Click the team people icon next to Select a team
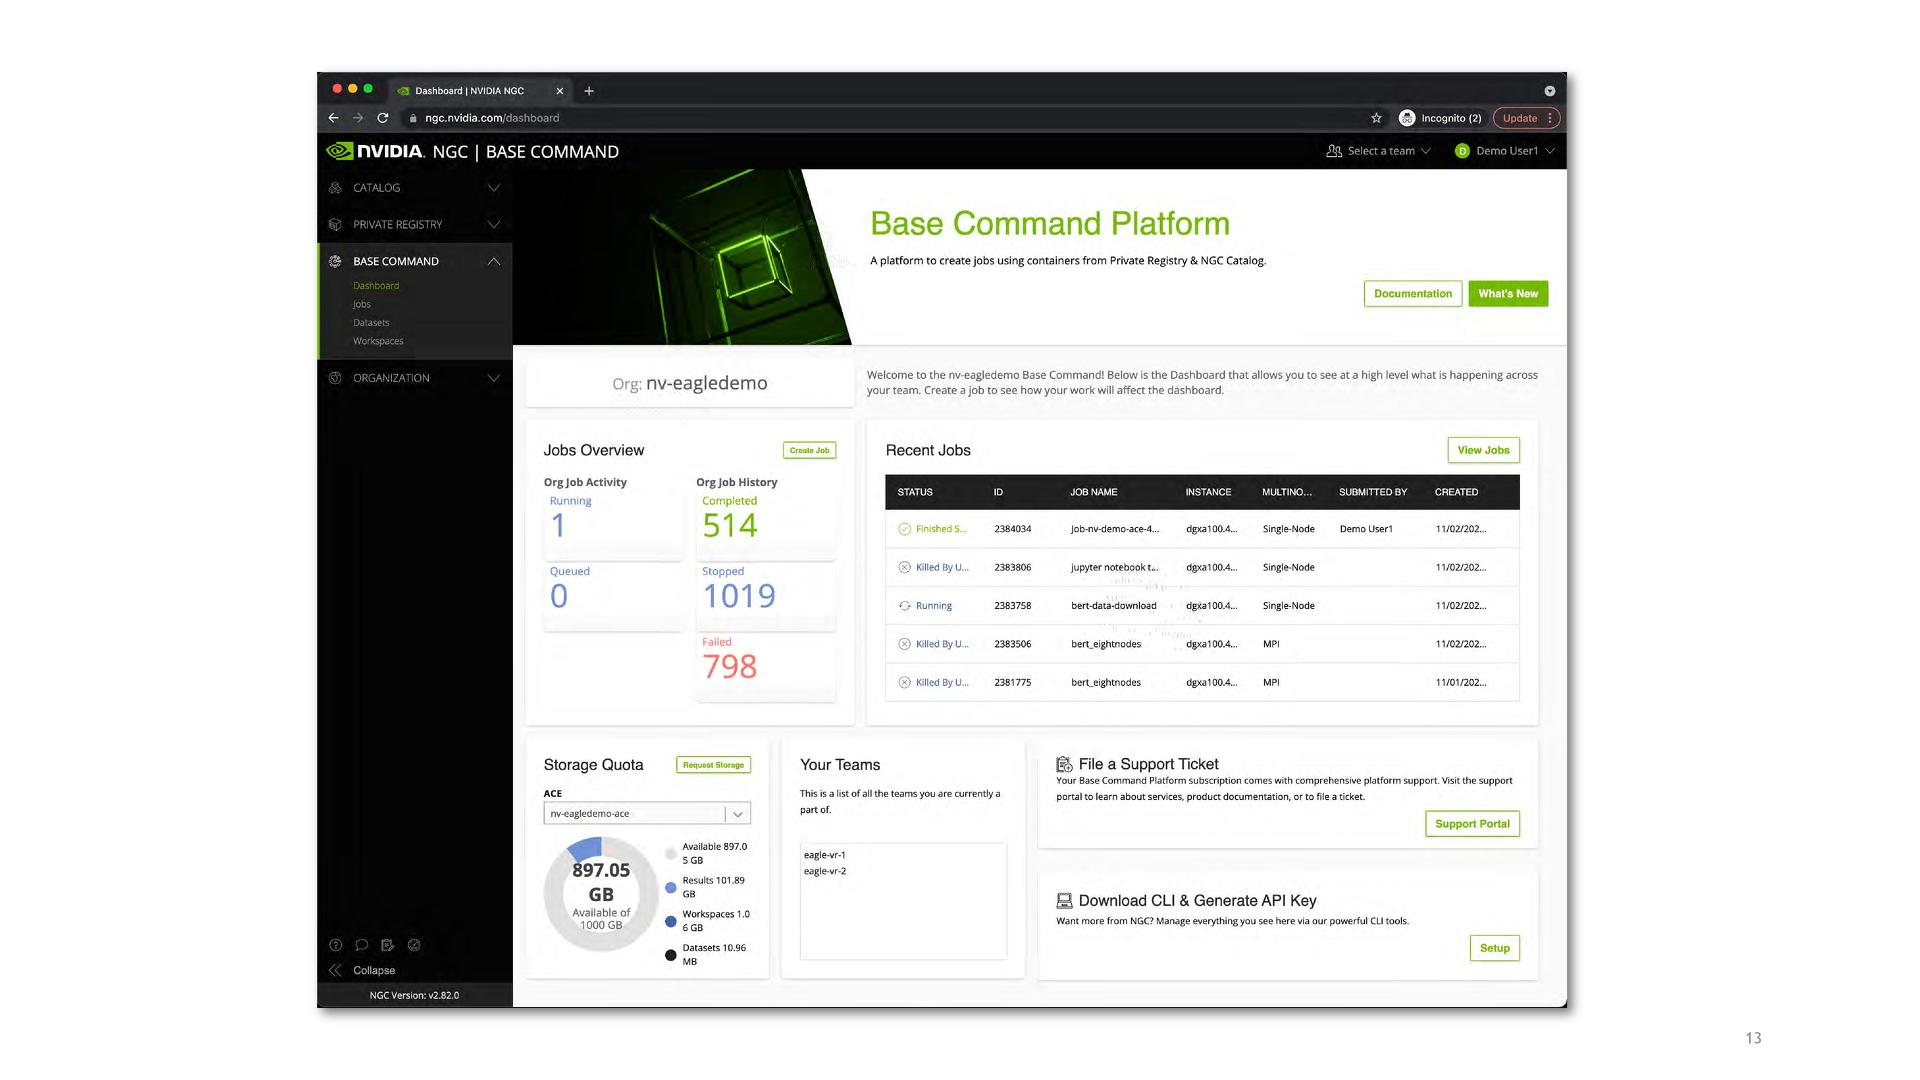The height and width of the screenshot is (1080, 1920). tap(1334, 151)
